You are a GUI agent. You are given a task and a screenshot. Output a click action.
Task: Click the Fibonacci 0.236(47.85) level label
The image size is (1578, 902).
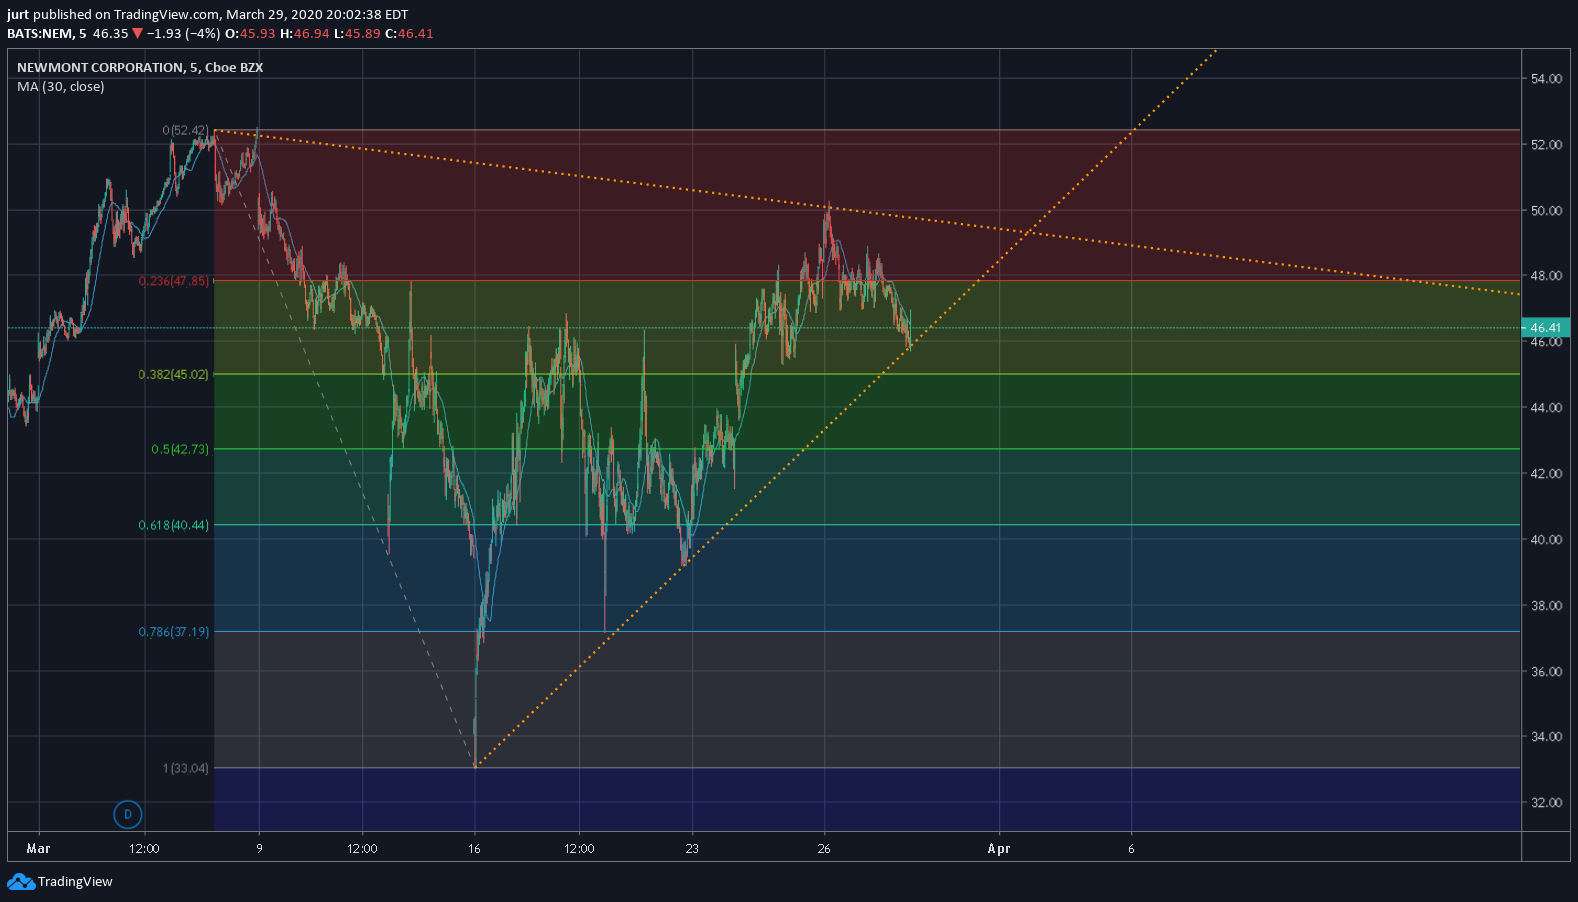point(174,281)
